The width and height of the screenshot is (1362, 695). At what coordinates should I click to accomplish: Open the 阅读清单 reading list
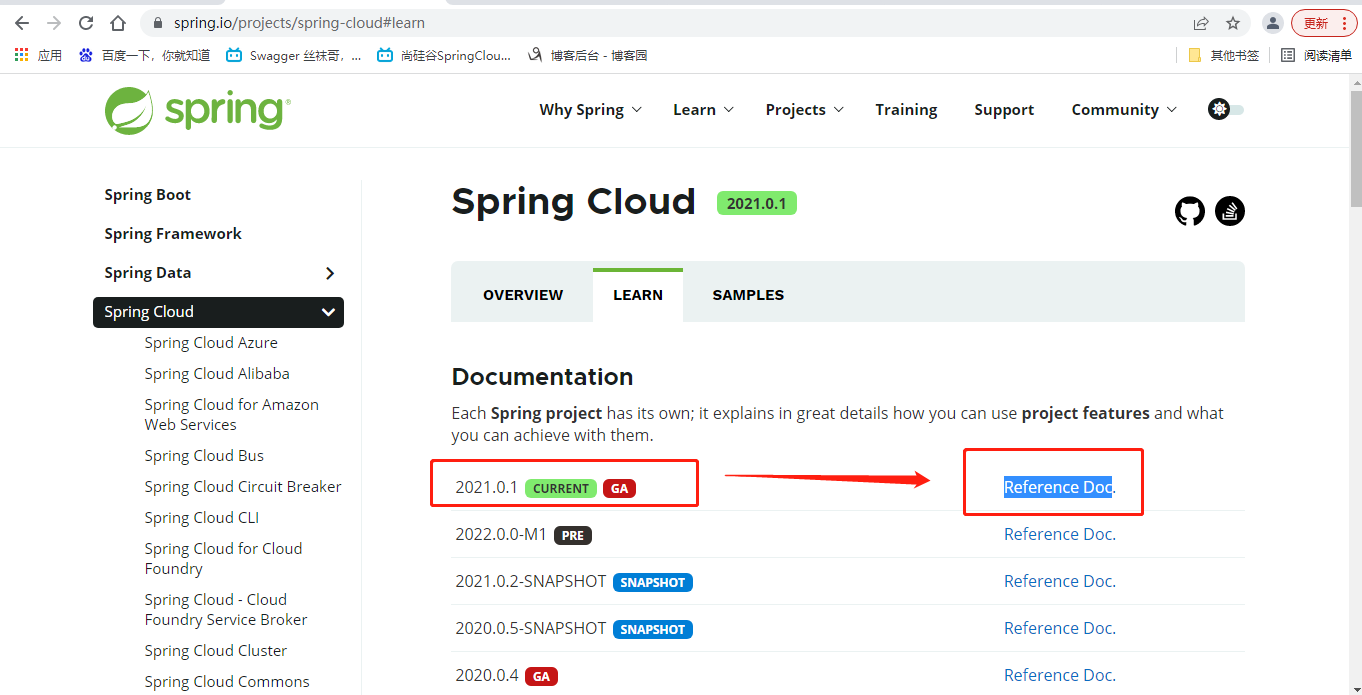click(1316, 55)
